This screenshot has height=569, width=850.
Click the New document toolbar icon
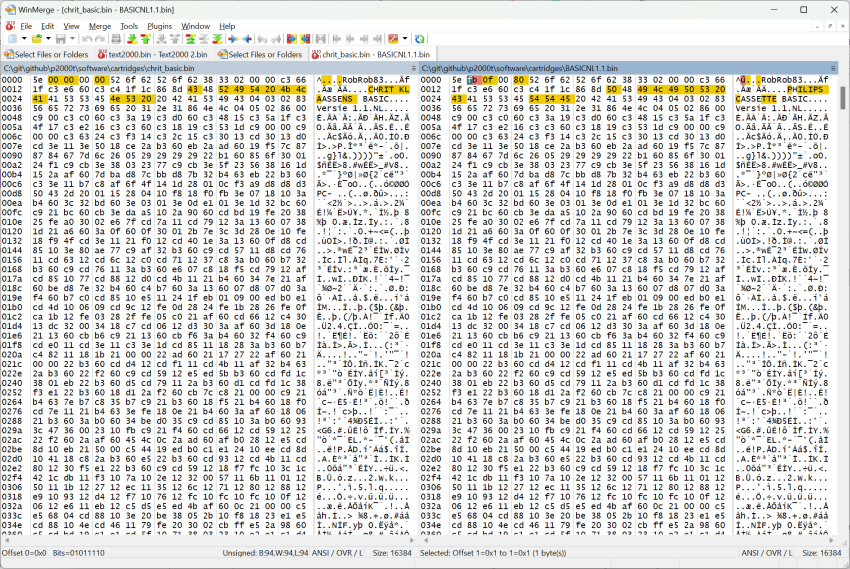(x=12, y=38)
